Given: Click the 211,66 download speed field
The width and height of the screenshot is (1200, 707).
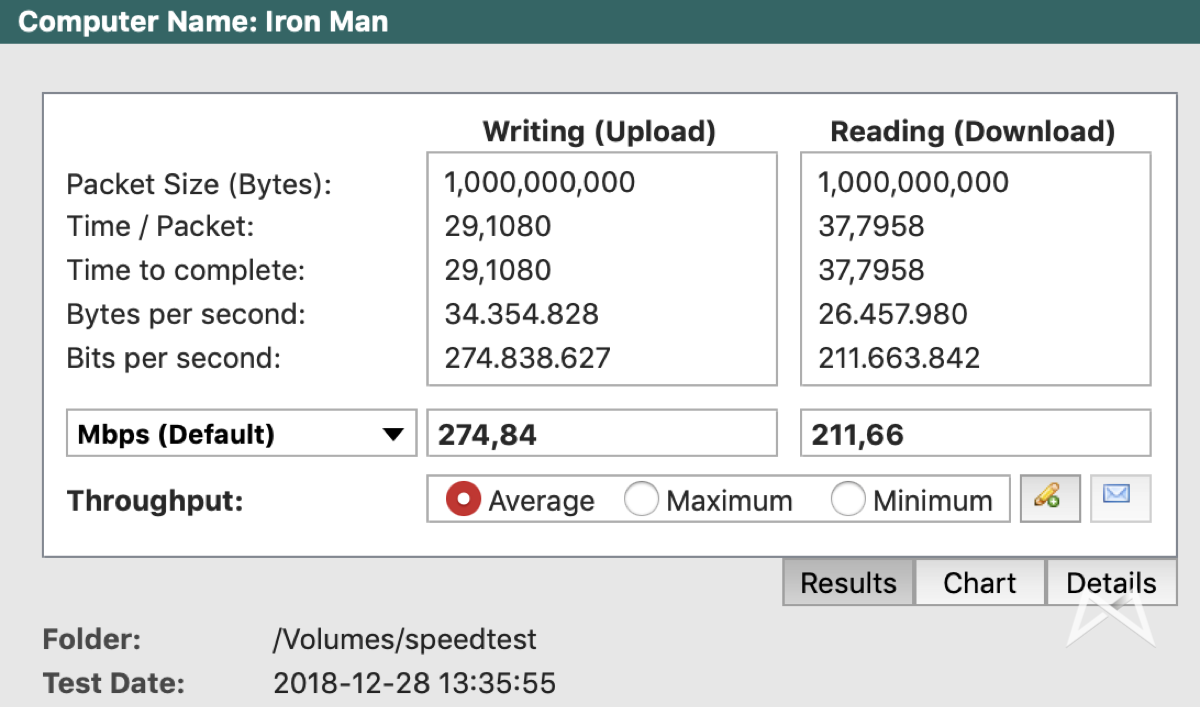Looking at the screenshot, I should pos(975,435).
